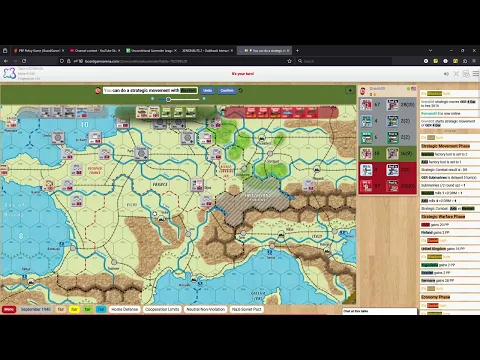Screen dimensions: 480x360
Task: Click the Chat at this table input
Action: pos(380,311)
